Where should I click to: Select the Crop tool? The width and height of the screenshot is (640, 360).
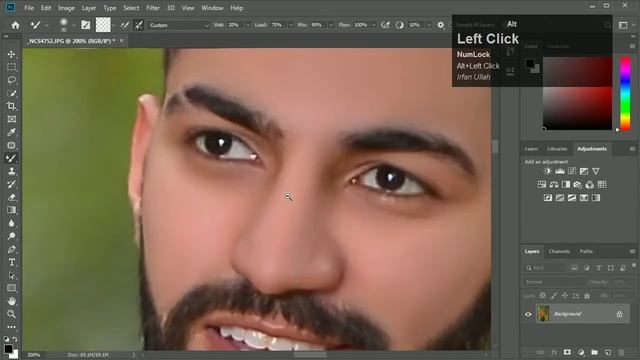tap(11, 106)
